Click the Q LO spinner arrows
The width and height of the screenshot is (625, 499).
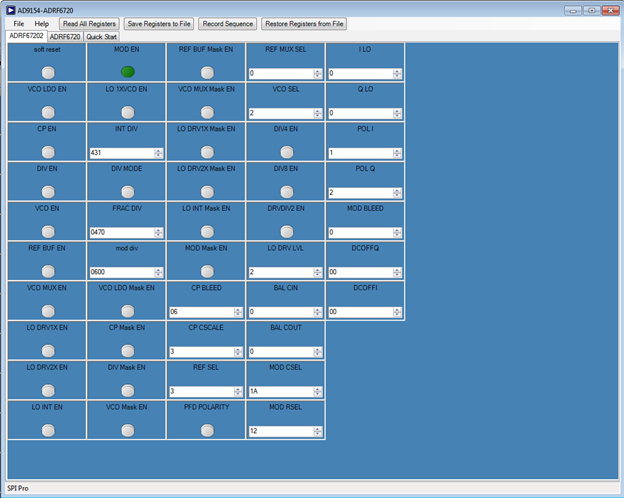click(x=397, y=114)
